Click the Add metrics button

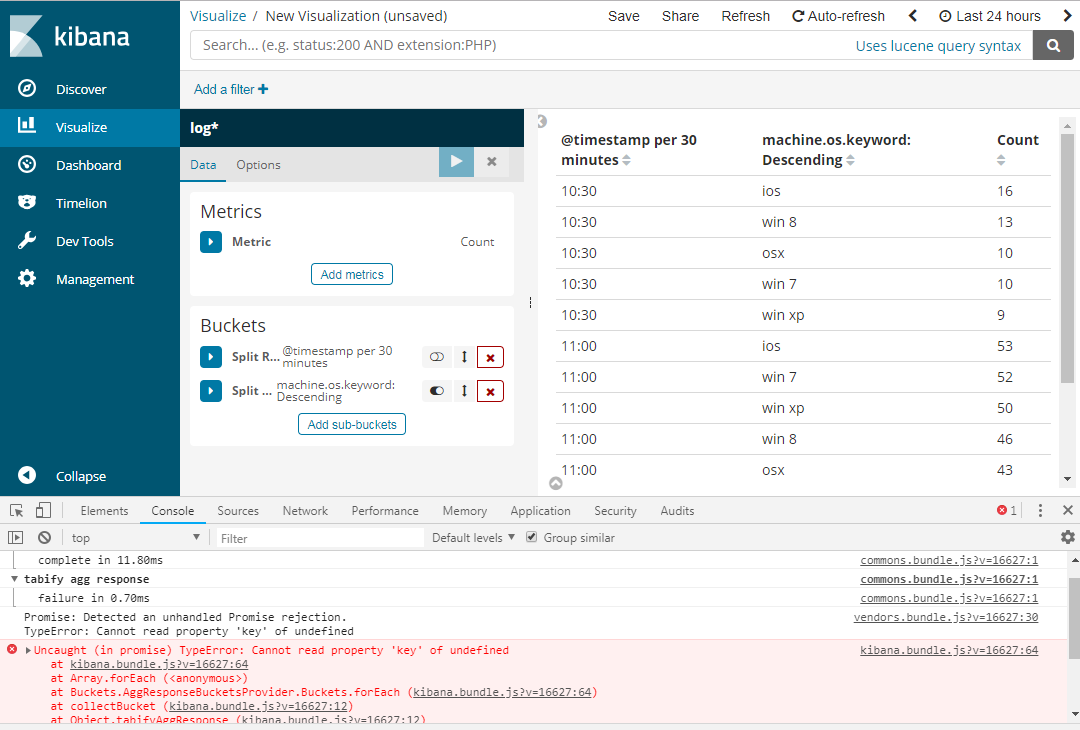tap(352, 274)
